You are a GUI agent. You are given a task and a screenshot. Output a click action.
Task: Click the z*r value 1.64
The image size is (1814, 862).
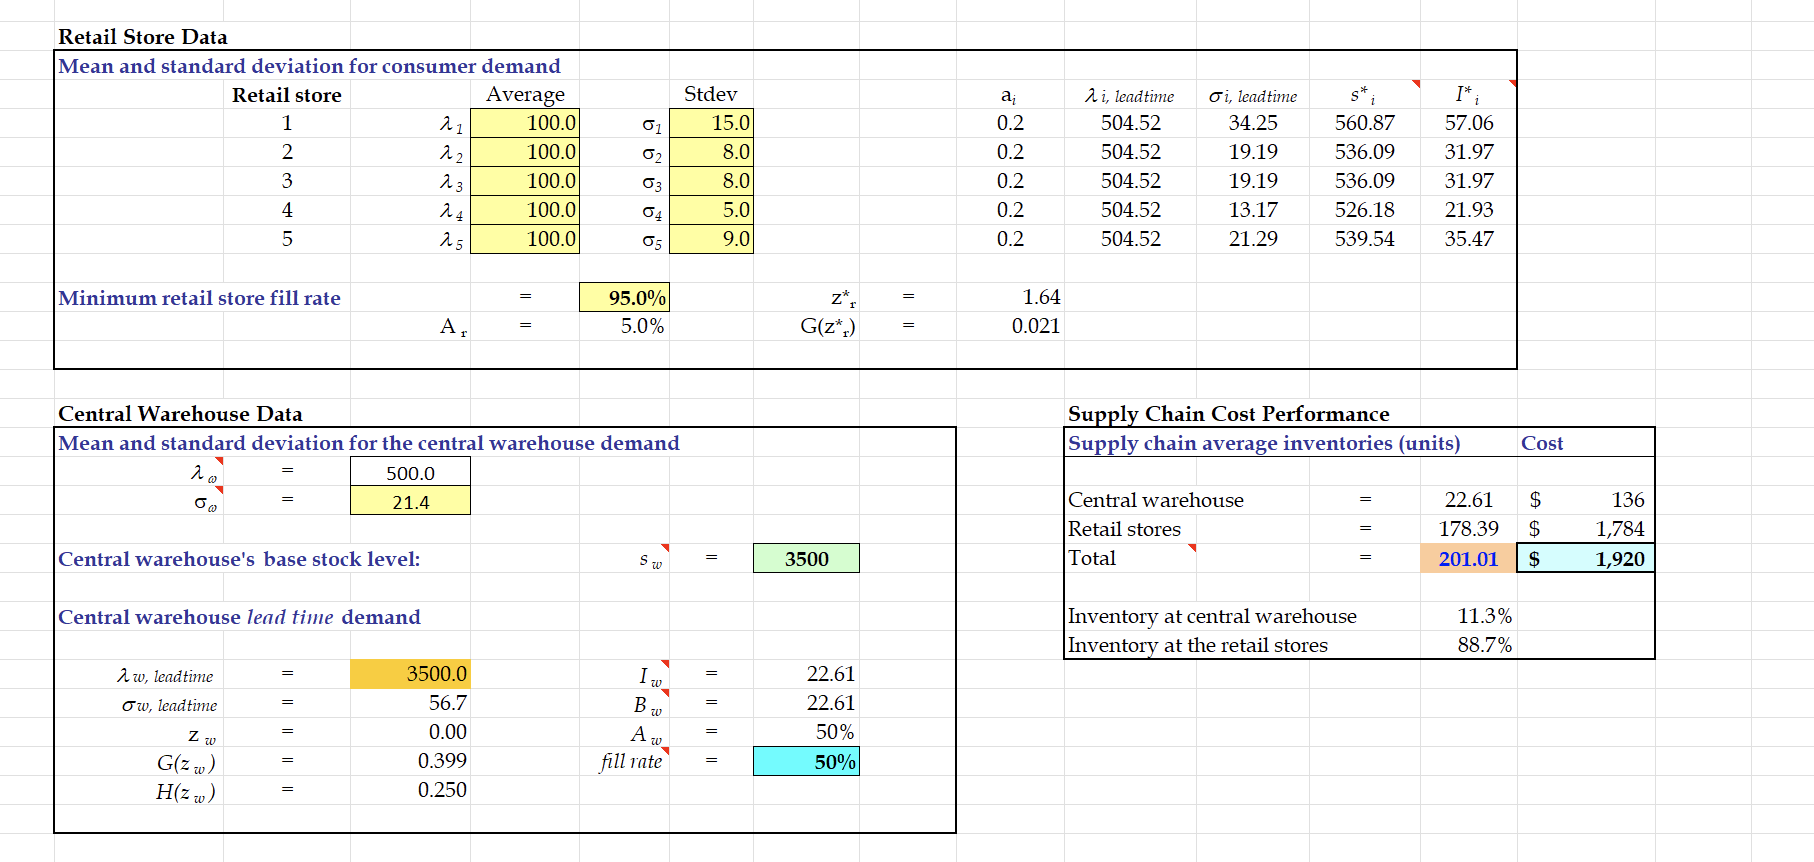coord(1041,297)
